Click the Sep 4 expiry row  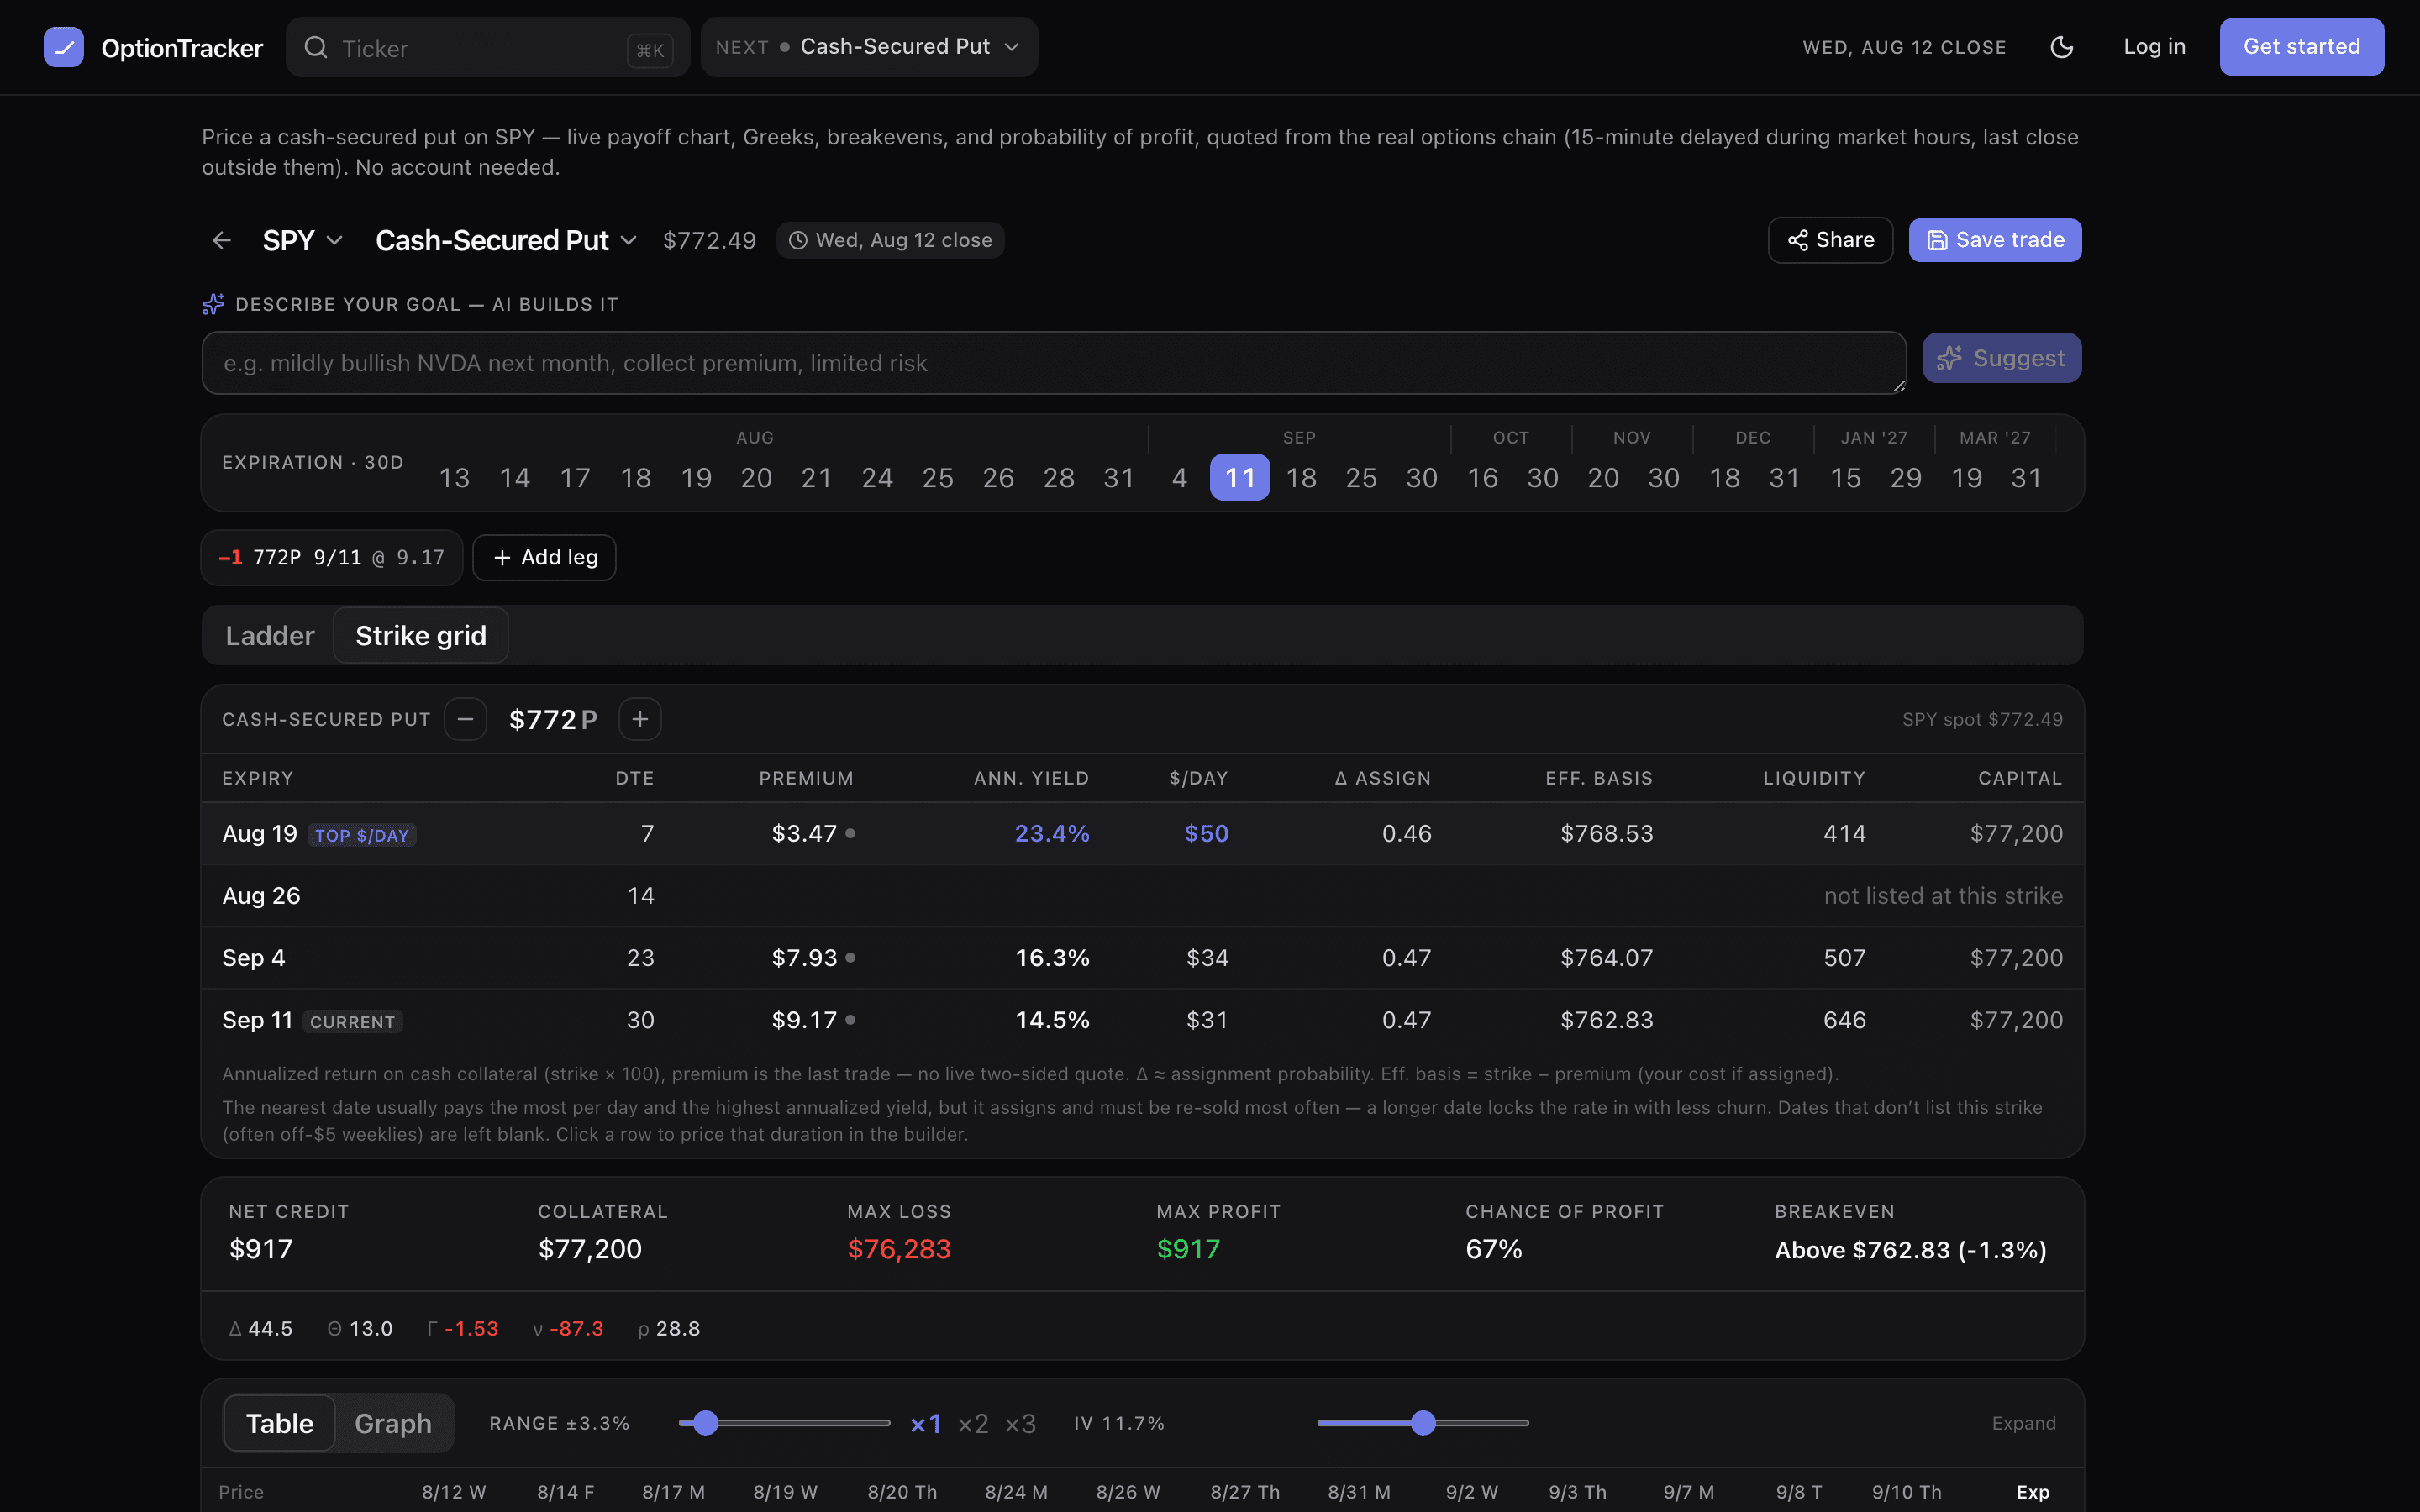(1142, 958)
